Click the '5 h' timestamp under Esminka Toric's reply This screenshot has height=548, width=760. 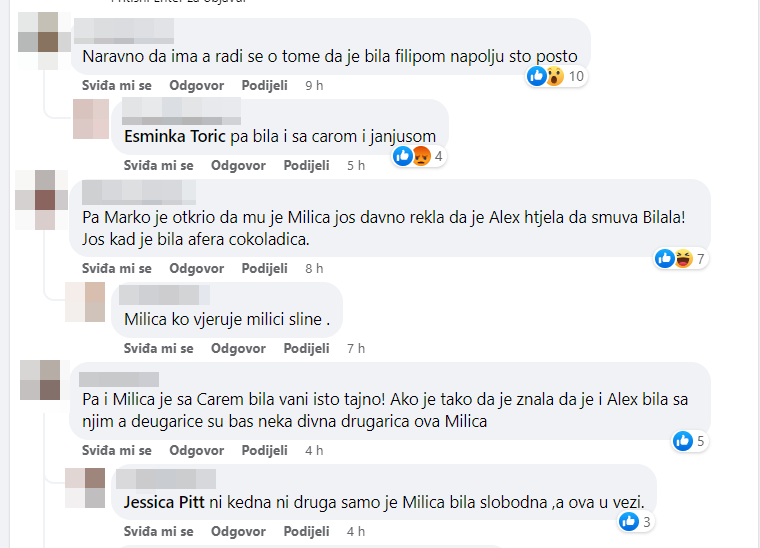click(x=356, y=165)
